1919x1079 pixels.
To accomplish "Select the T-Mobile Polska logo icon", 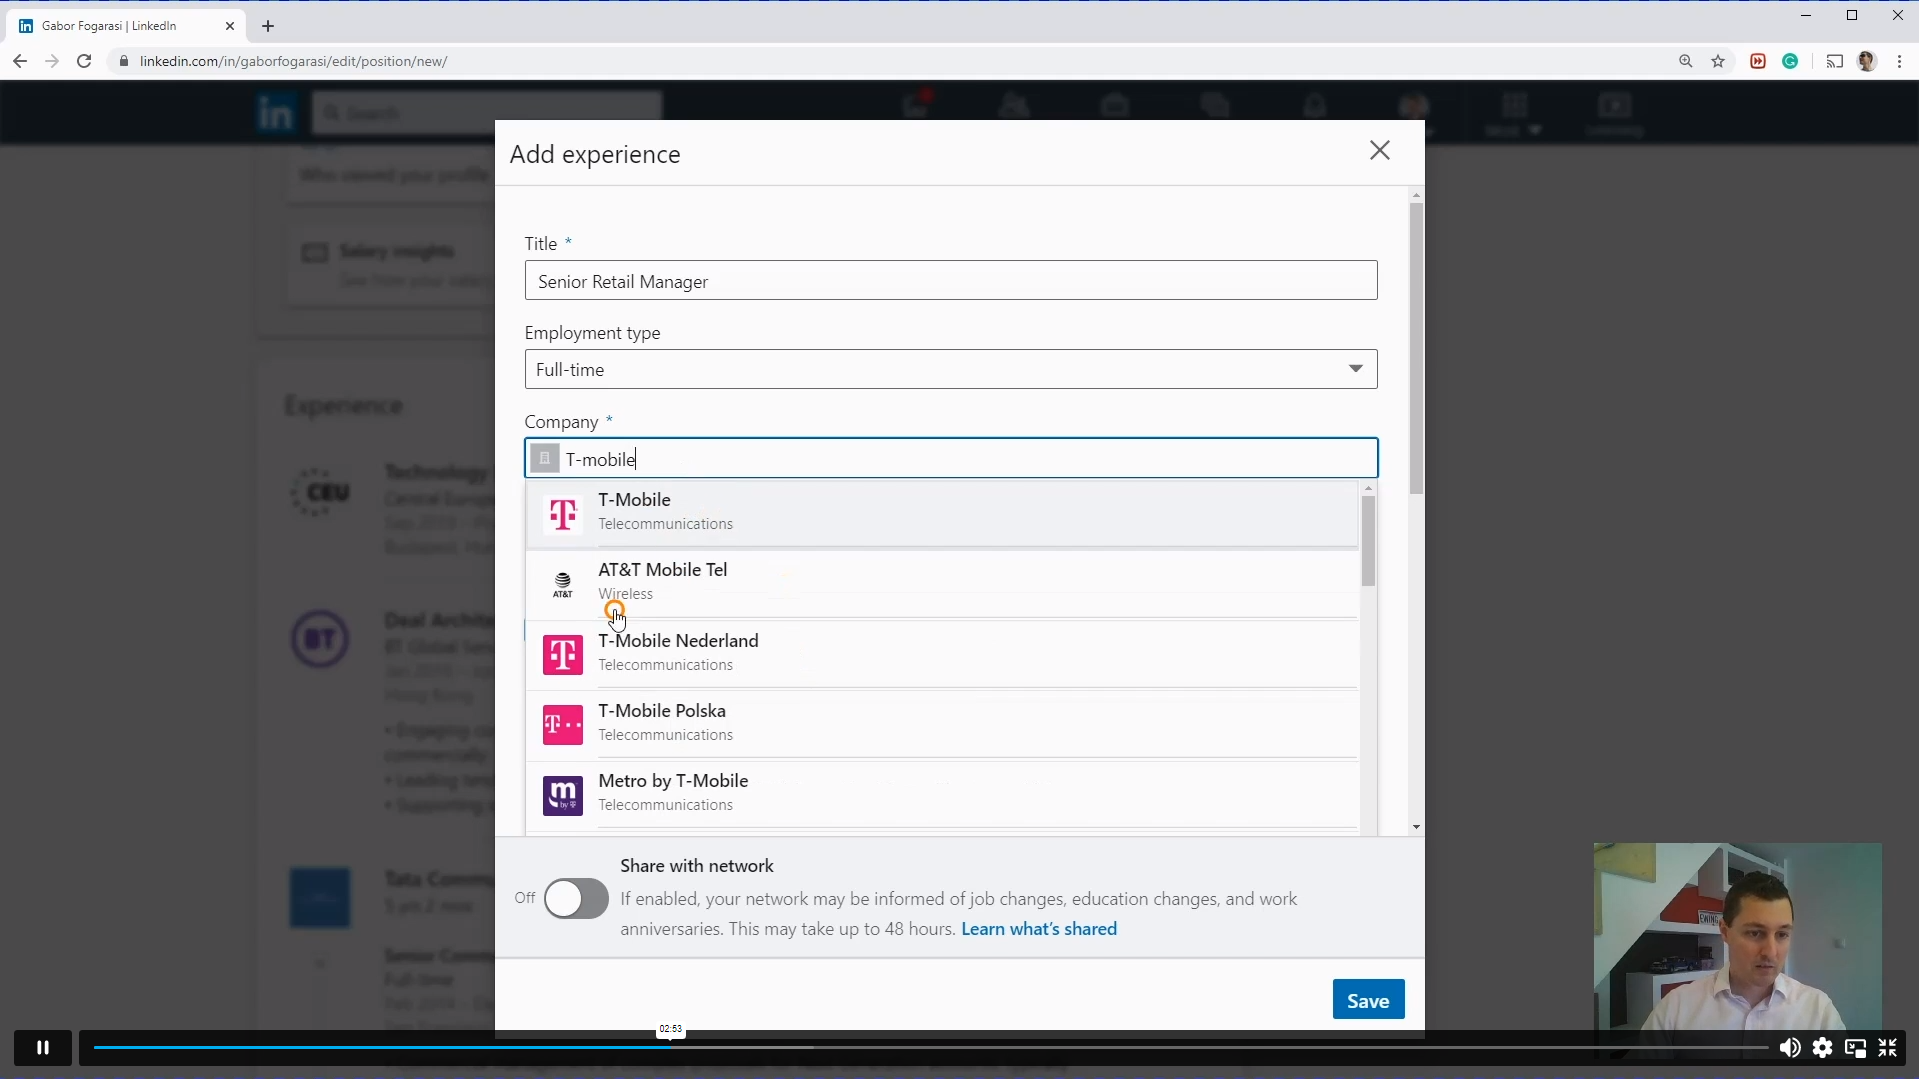I will tap(562, 724).
